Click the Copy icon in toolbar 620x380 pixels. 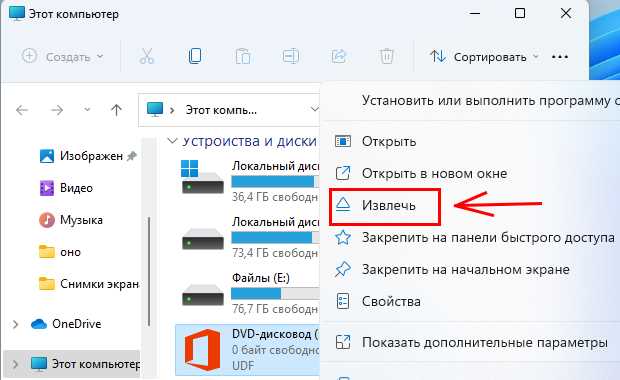click(195, 57)
